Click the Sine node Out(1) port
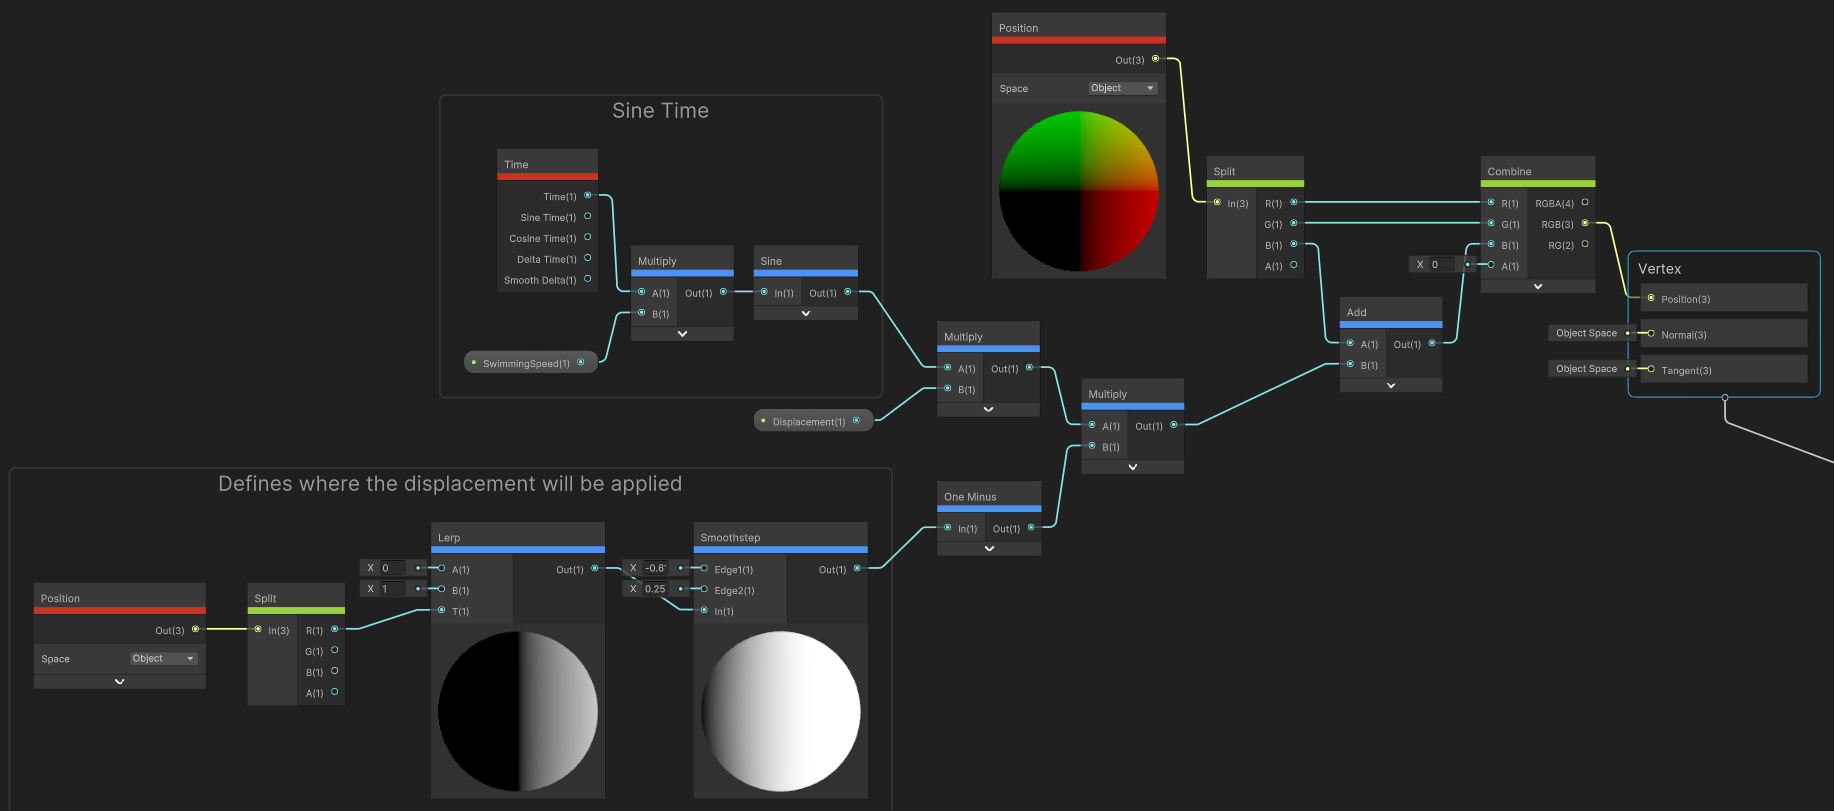The height and width of the screenshot is (811, 1834). tap(847, 292)
